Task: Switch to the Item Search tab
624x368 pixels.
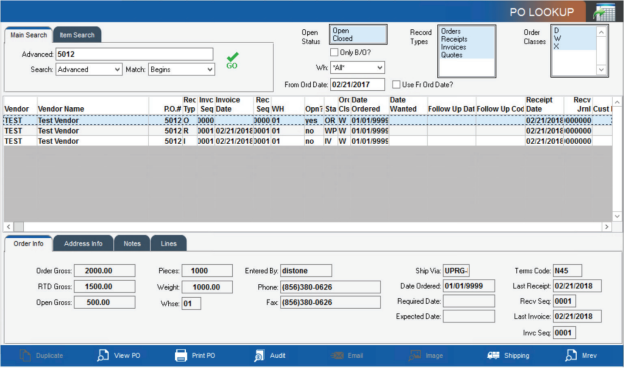Action: click(77, 35)
